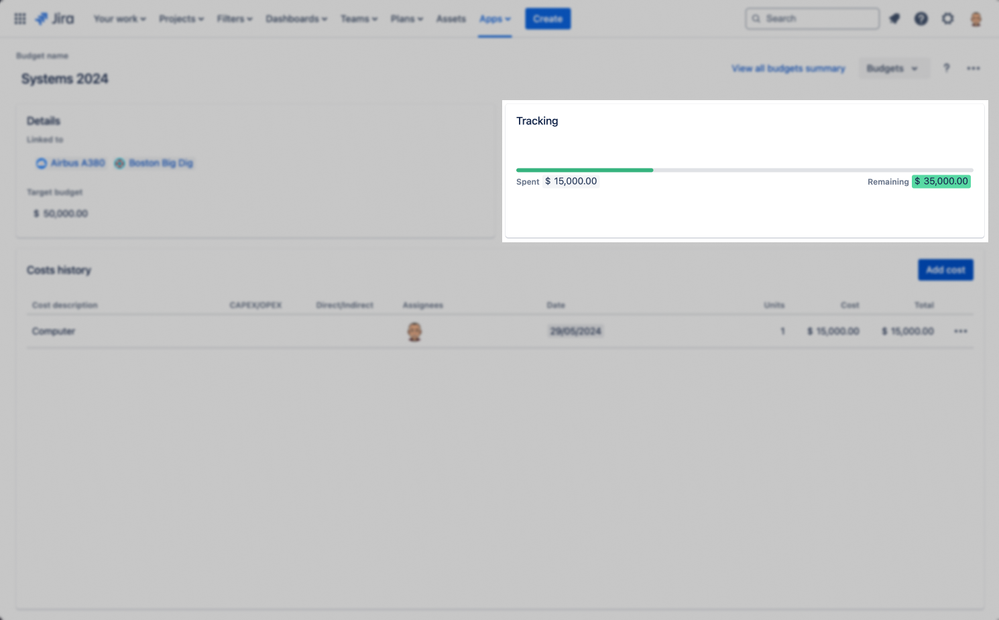Open Jira help via question mark icon
999x620 pixels.
921,18
